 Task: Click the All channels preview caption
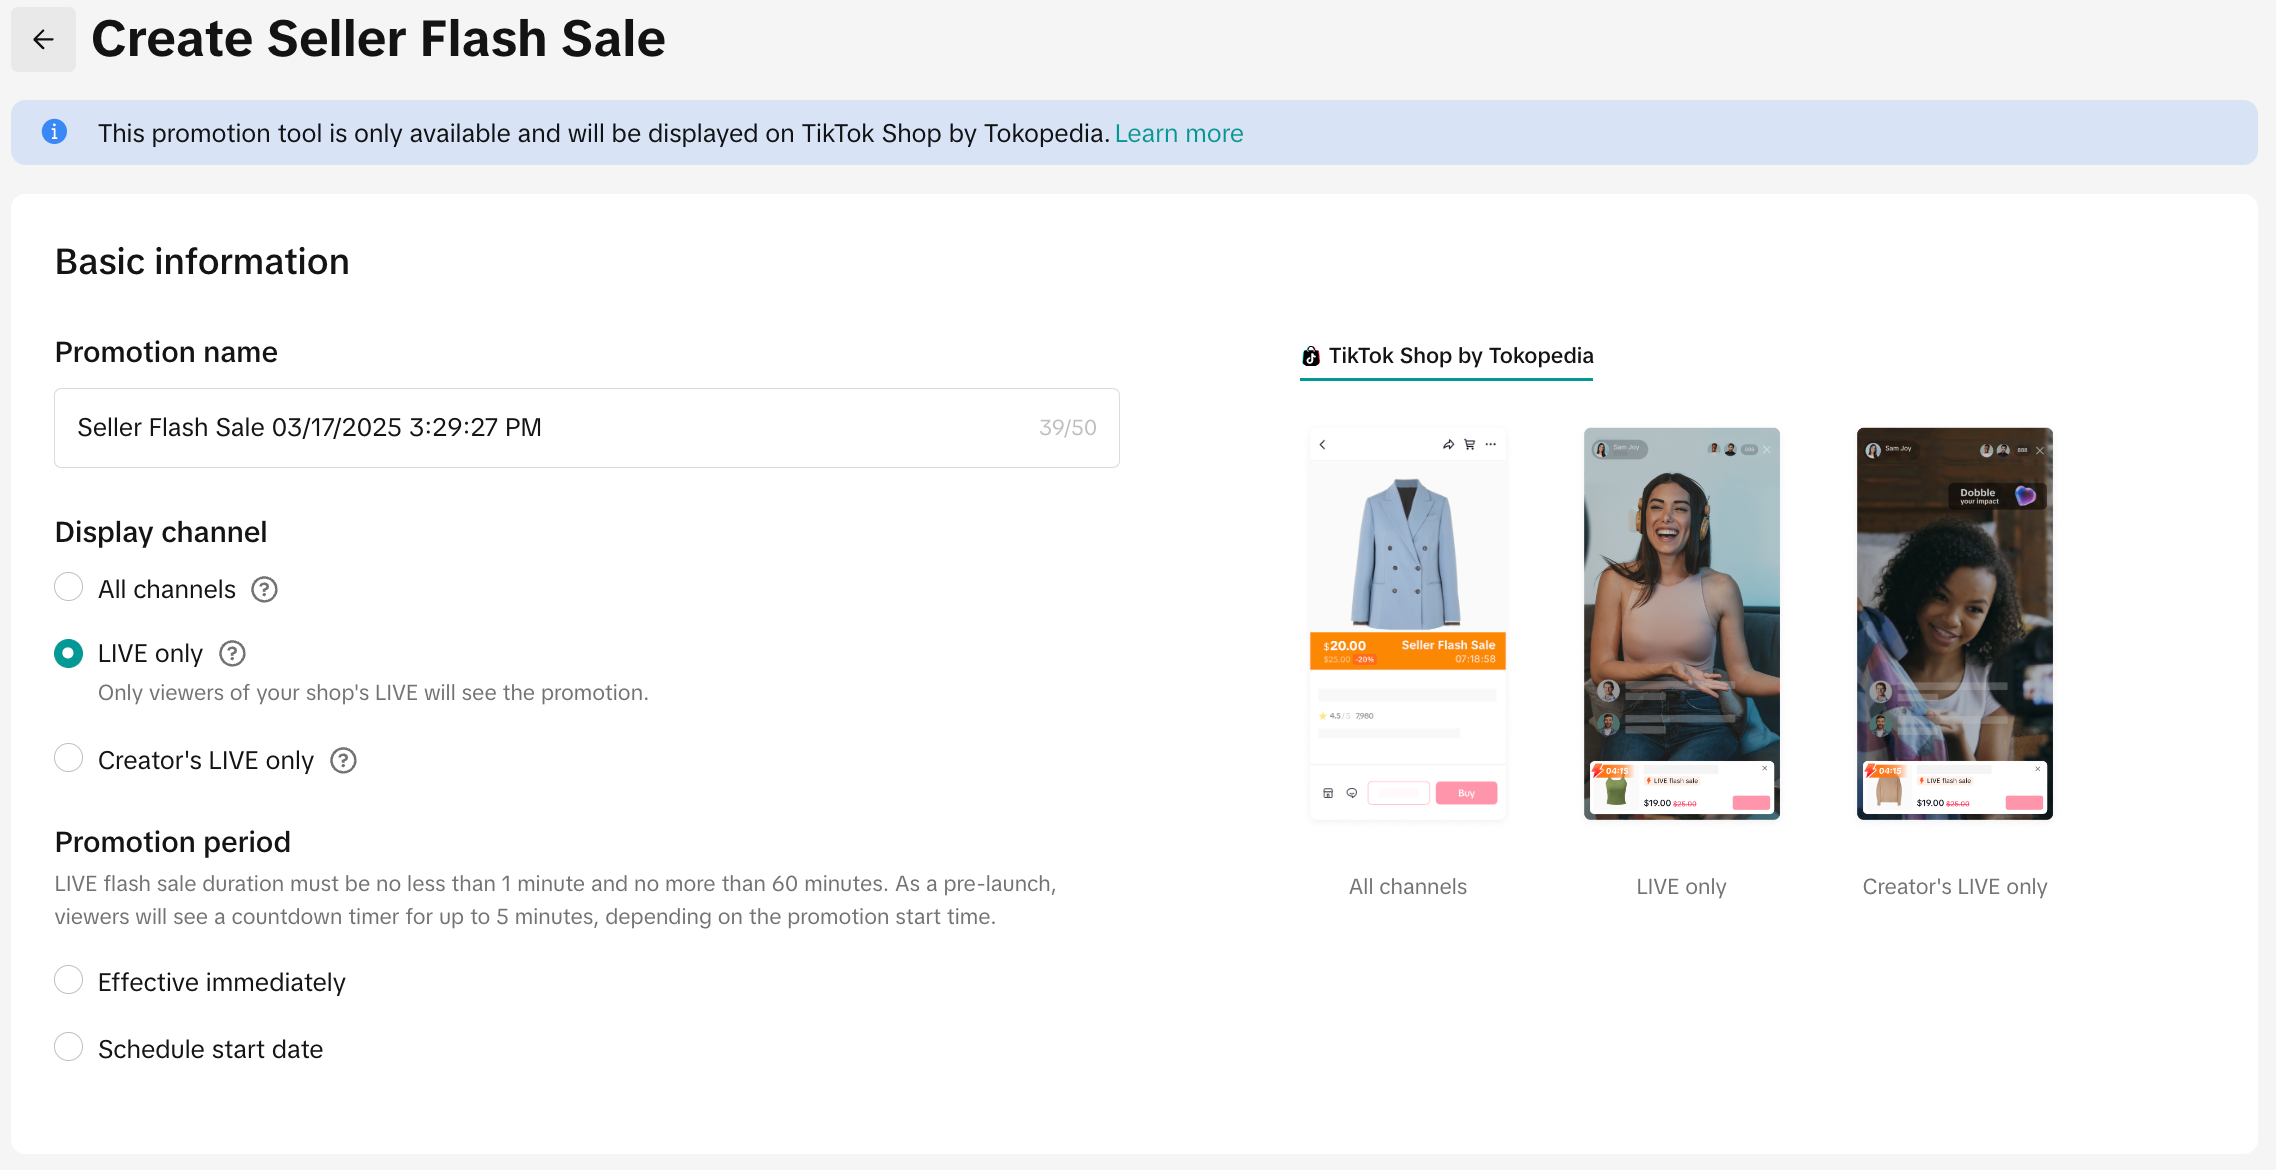[1407, 887]
